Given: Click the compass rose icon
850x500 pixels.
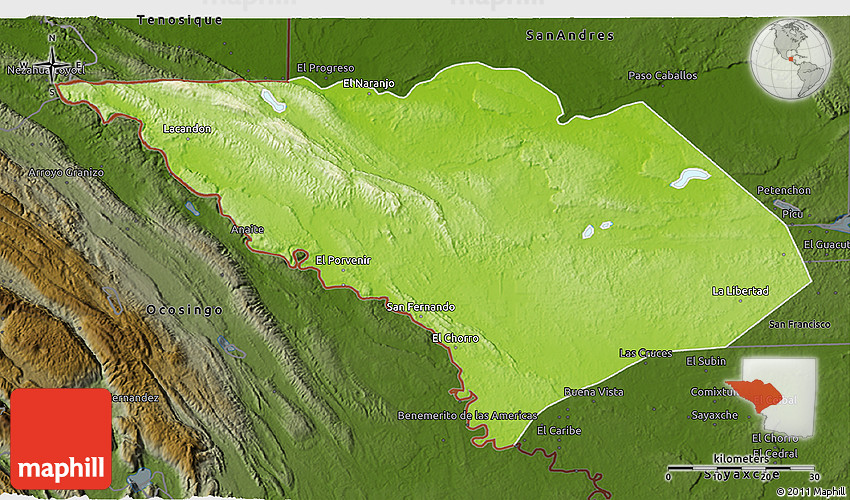Looking at the screenshot, I should (52, 63).
